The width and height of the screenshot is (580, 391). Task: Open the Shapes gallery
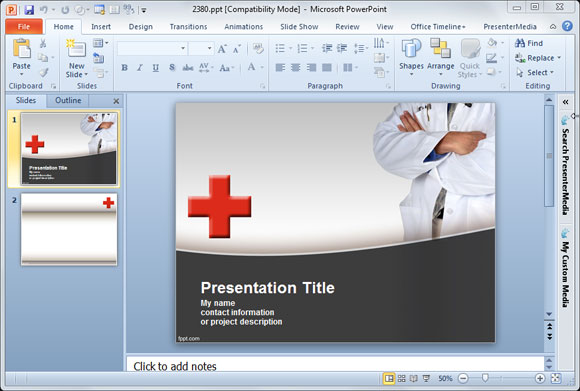click(411, 58)
